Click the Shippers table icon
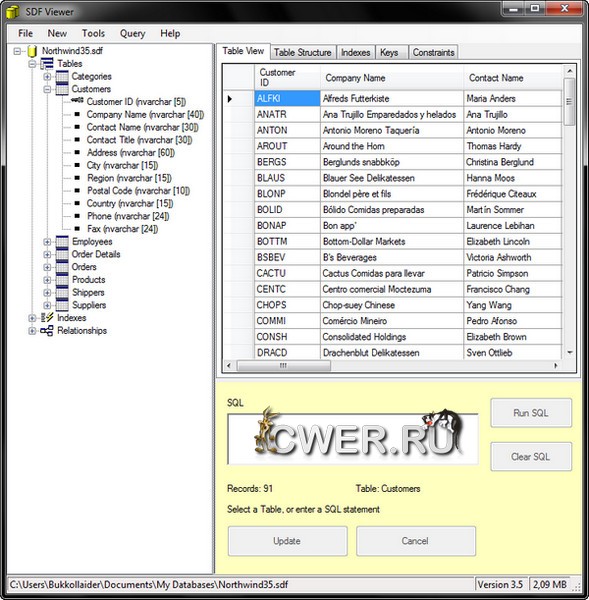Image resolution: width=589 pixels, height=600 pixels. pos(62,292)
